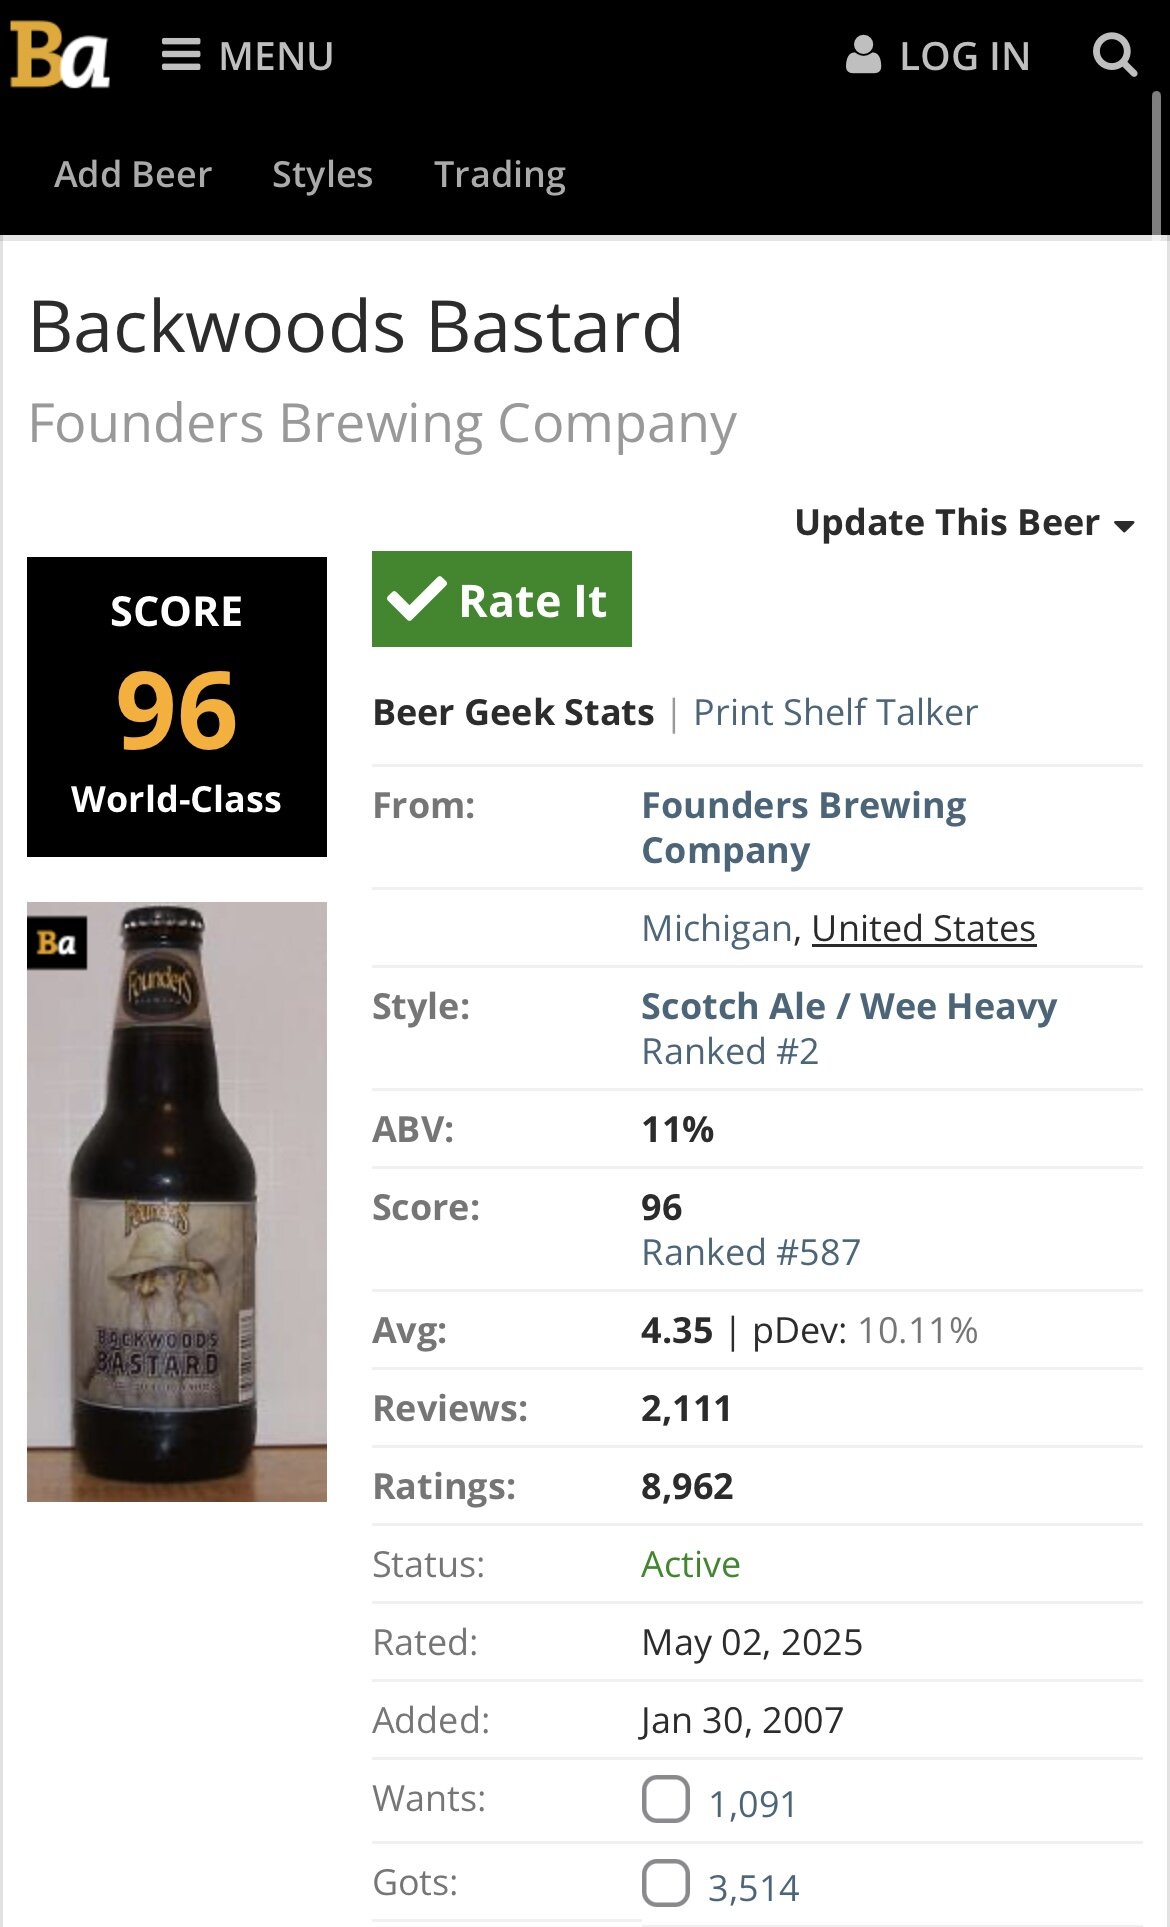Open the Scotch Ale / Wee Heavy style

click(849, 1006)
